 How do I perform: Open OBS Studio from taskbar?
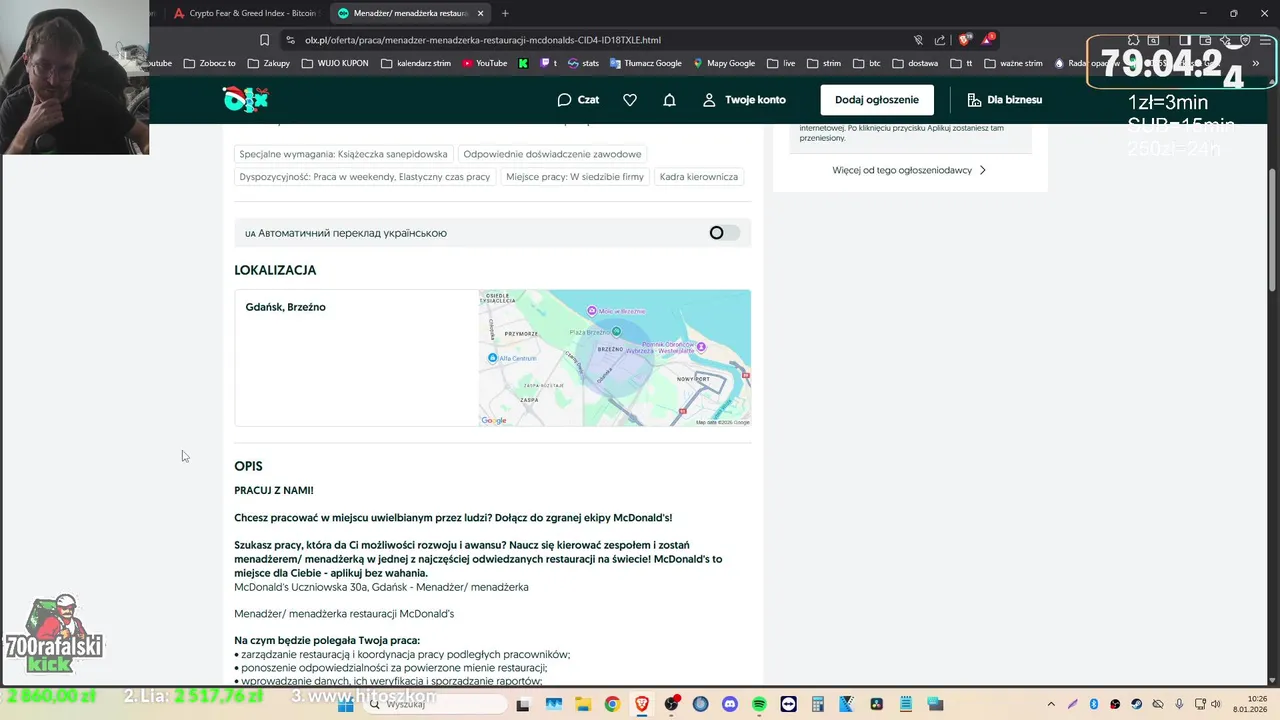coord(671,705)
